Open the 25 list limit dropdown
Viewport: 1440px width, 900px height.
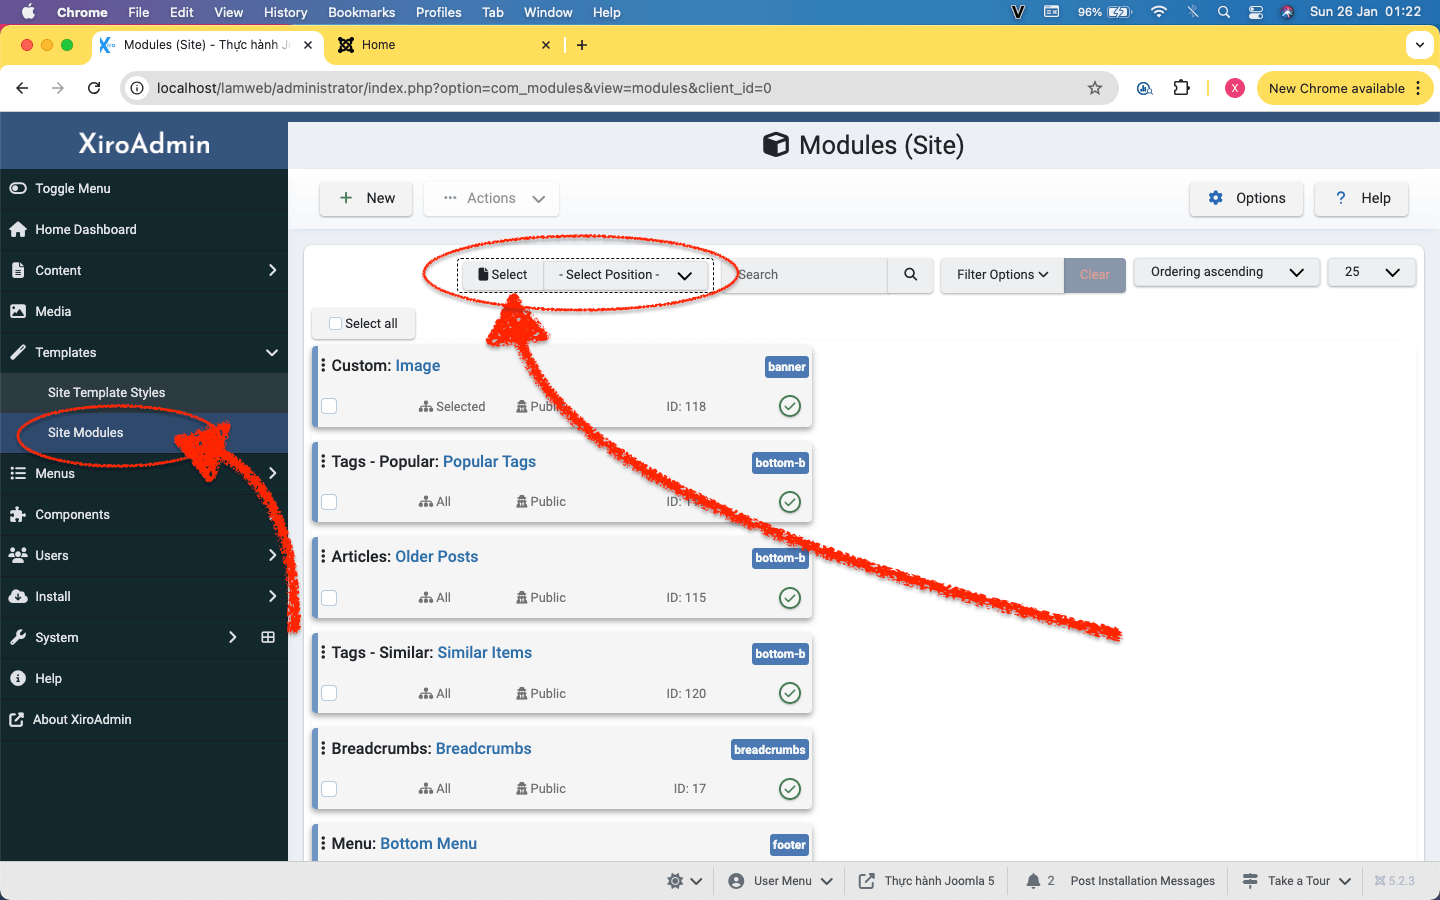click(x=1372, y=272)
